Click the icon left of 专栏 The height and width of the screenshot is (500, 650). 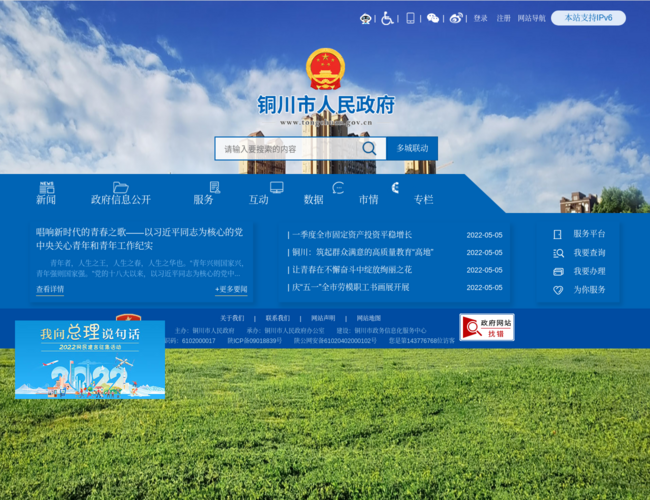coord(395,188)
